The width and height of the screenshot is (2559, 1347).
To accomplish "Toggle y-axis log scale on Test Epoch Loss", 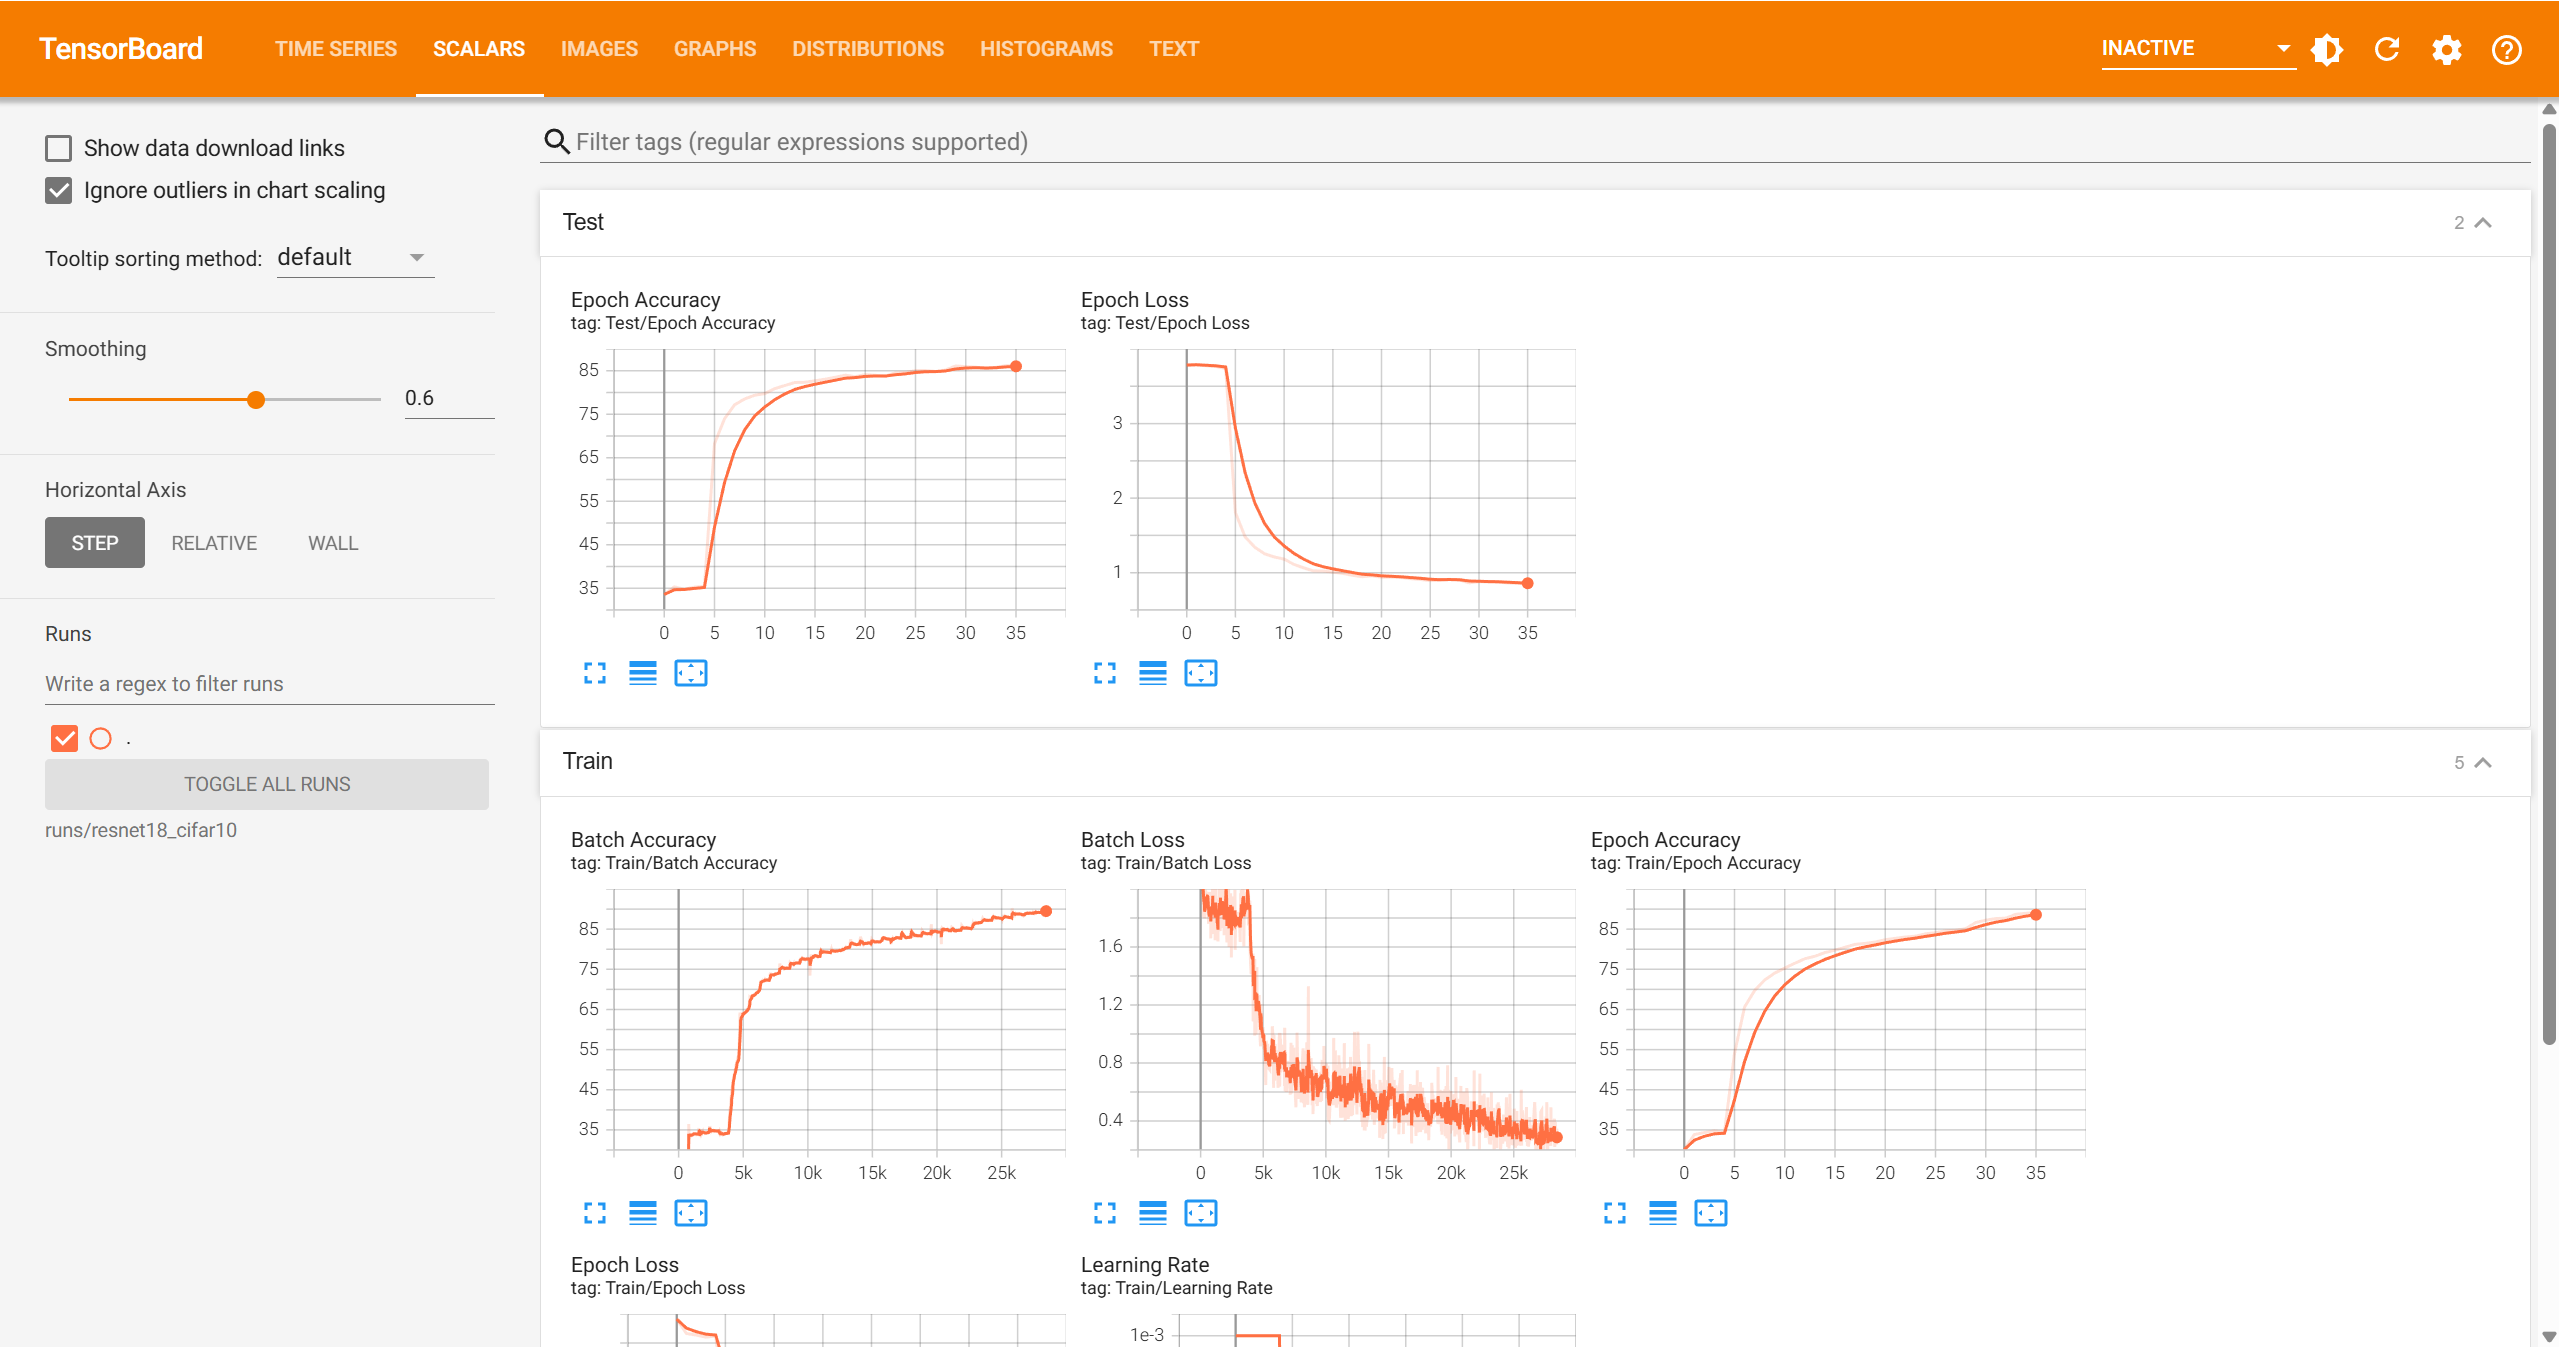I will tap(1152, 673).
